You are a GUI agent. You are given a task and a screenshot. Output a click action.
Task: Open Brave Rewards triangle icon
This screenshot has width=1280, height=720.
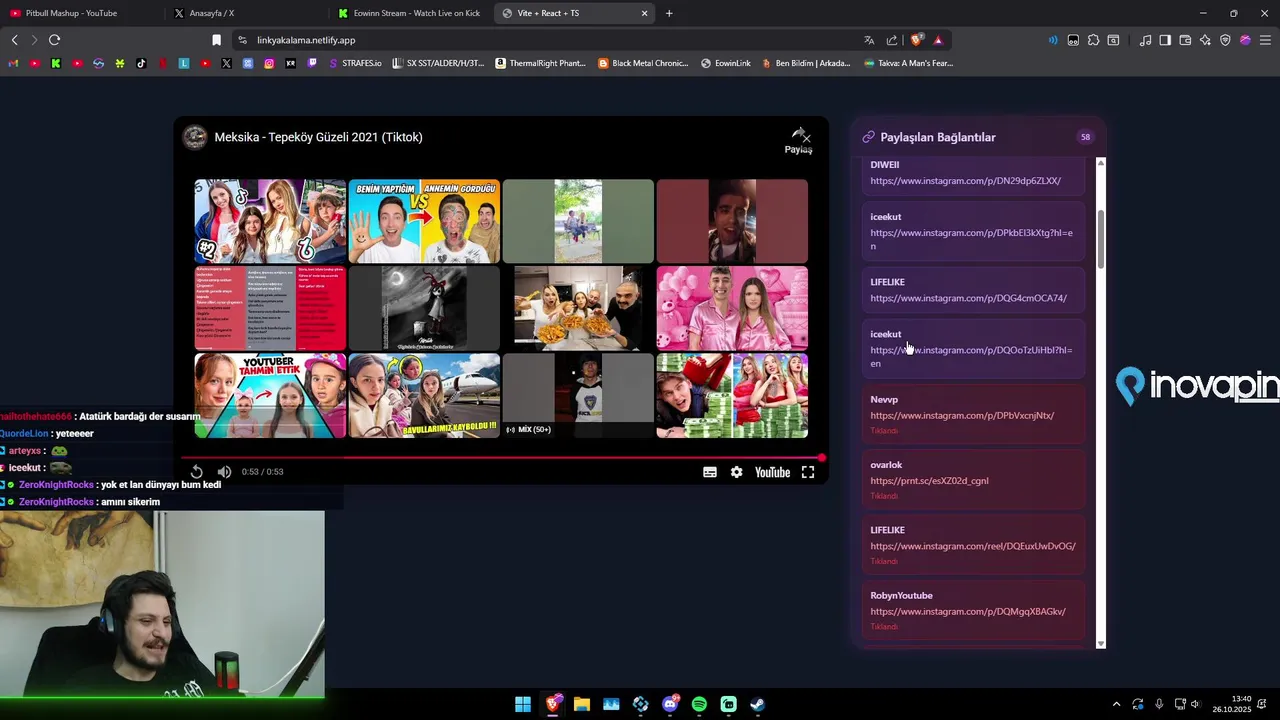click(x=938, y=40)
